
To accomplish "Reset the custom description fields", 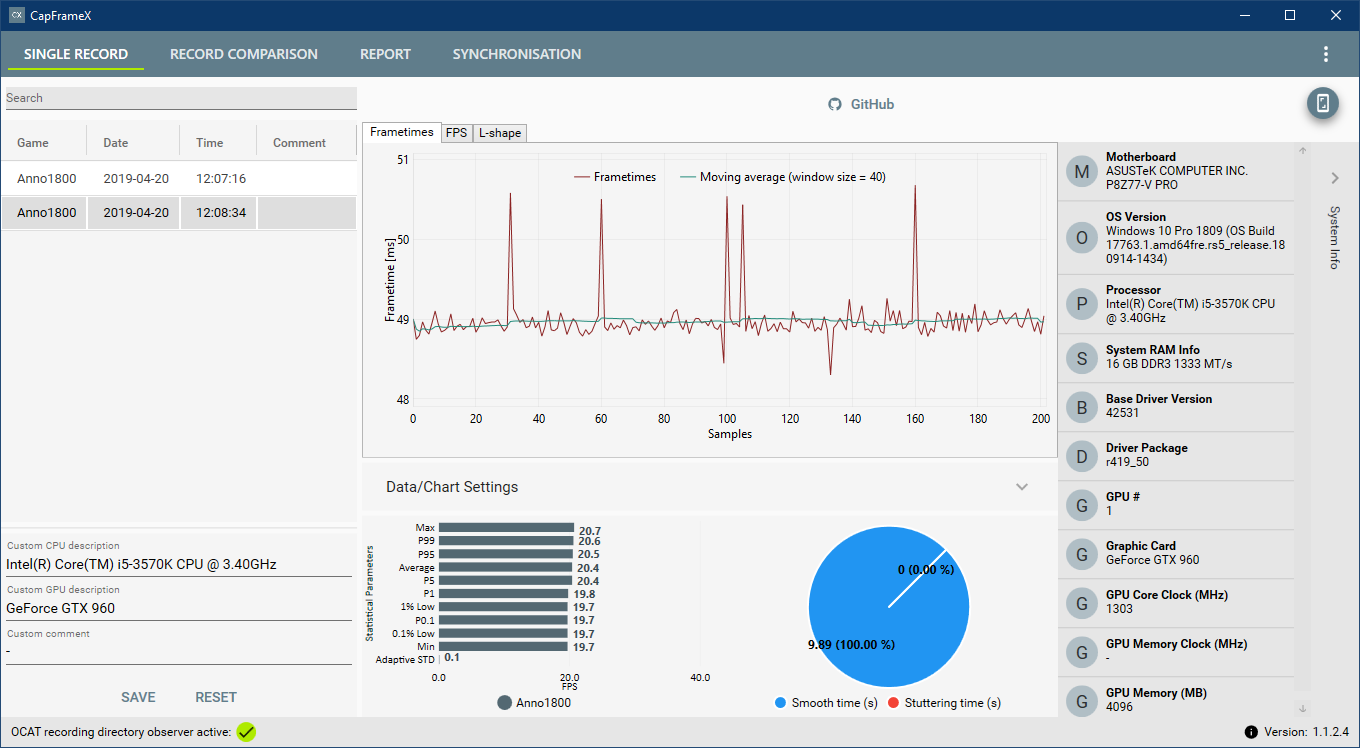I will (216, 697).
